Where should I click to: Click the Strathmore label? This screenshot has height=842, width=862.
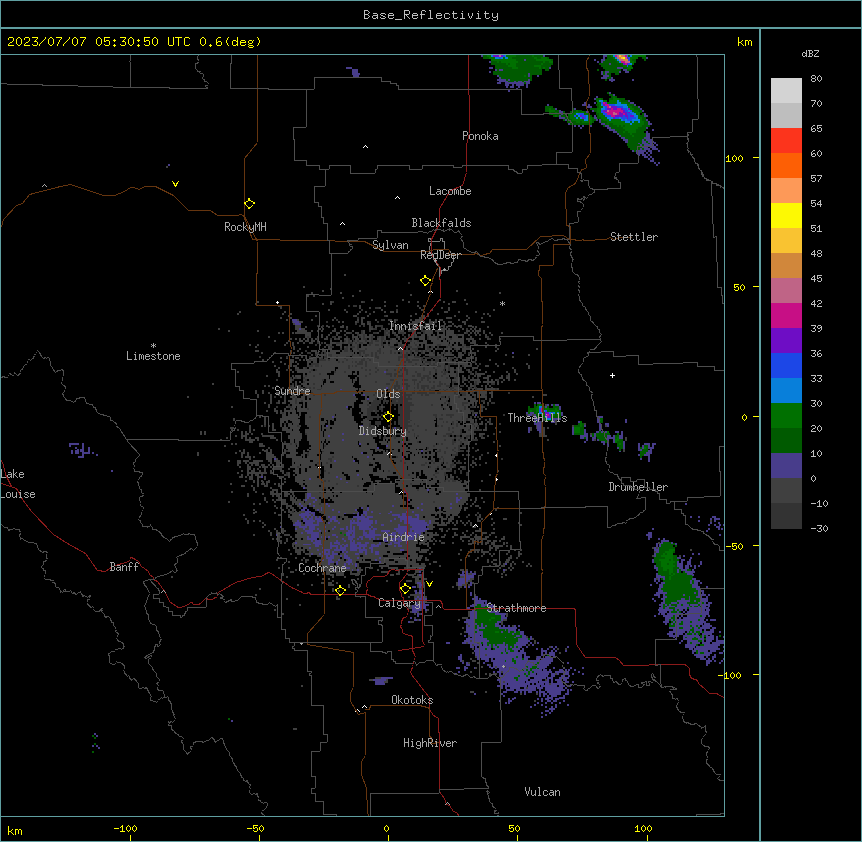click(516, 608)
